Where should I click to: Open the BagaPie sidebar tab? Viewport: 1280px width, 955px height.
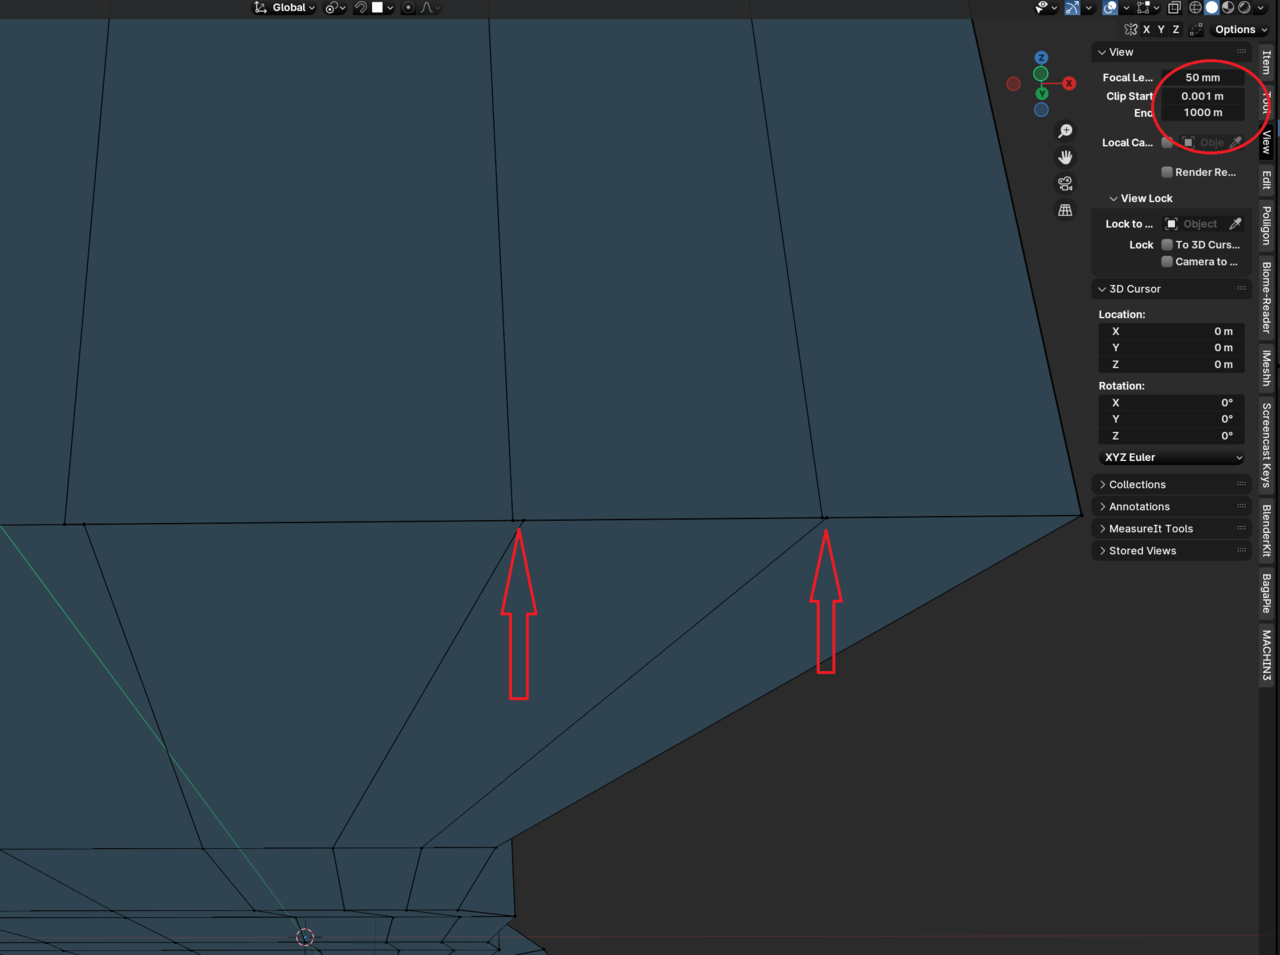click(1267, 593)
